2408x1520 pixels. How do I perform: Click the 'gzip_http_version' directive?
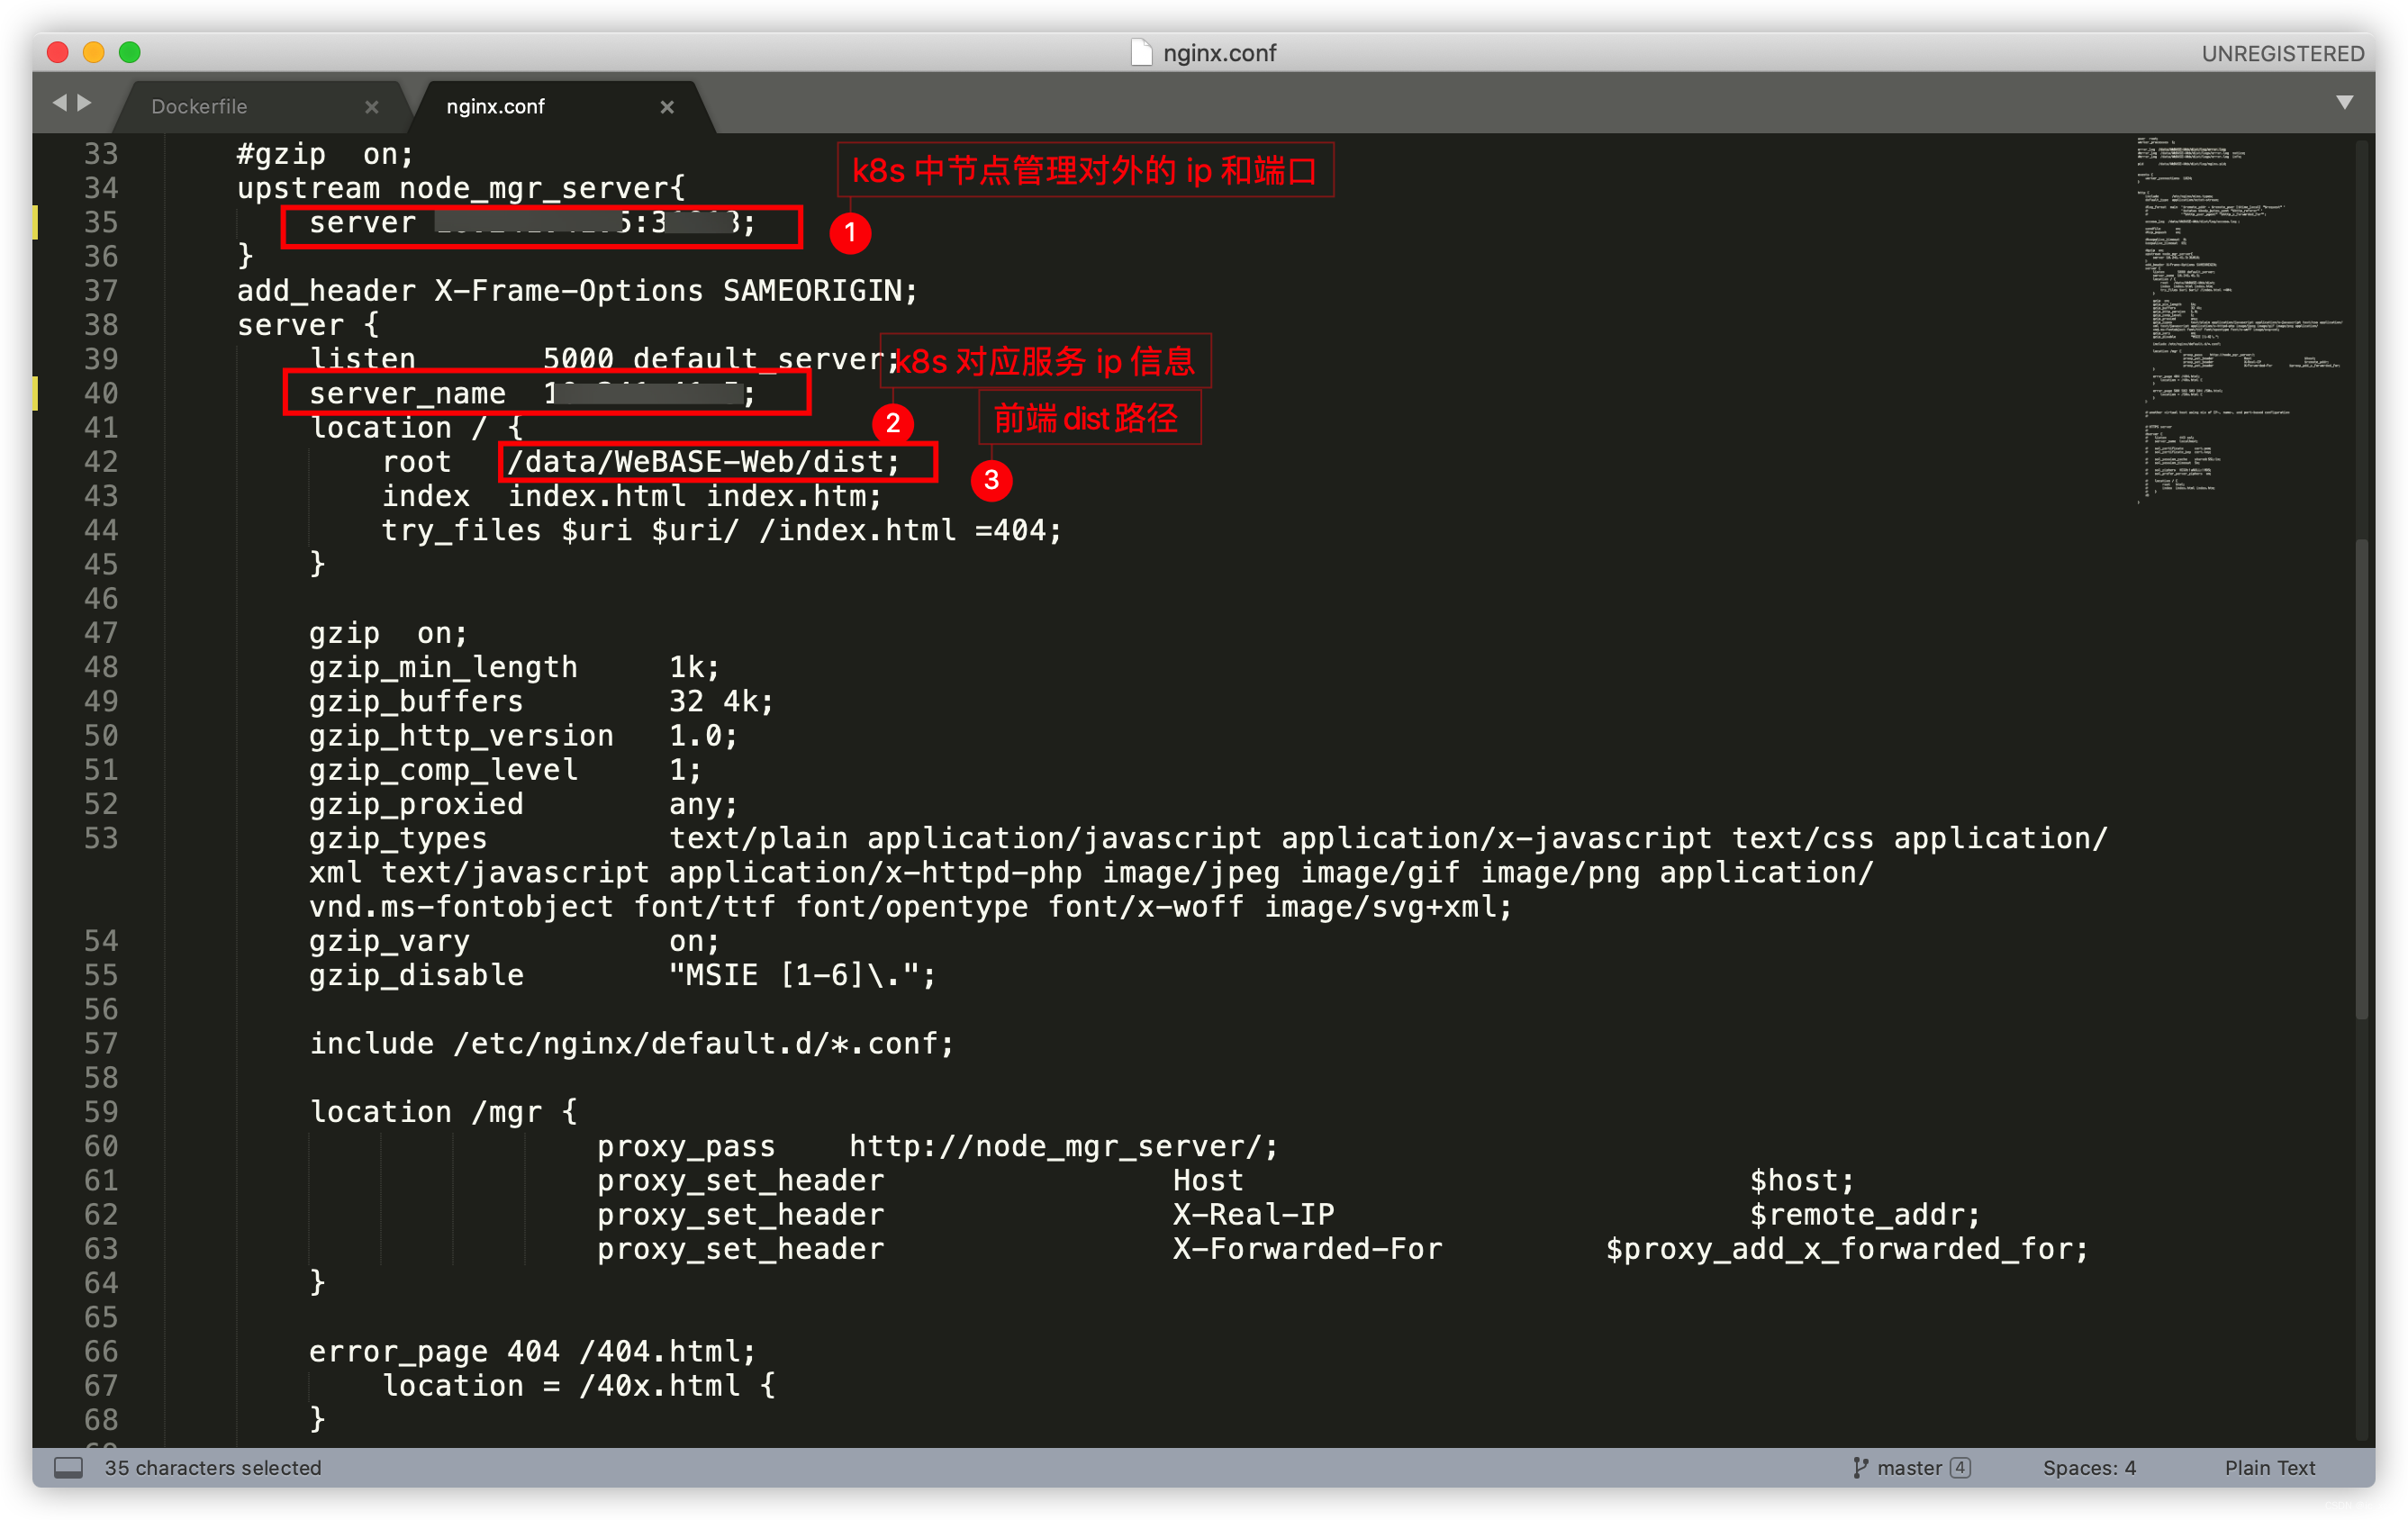click(x=461, y=735)
